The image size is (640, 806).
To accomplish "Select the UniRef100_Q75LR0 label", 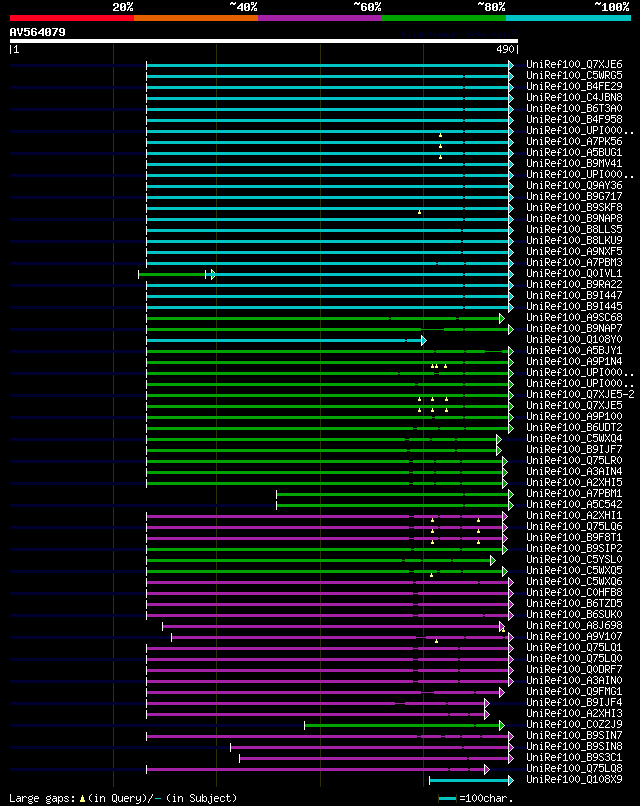I will [x=574, y=461].
